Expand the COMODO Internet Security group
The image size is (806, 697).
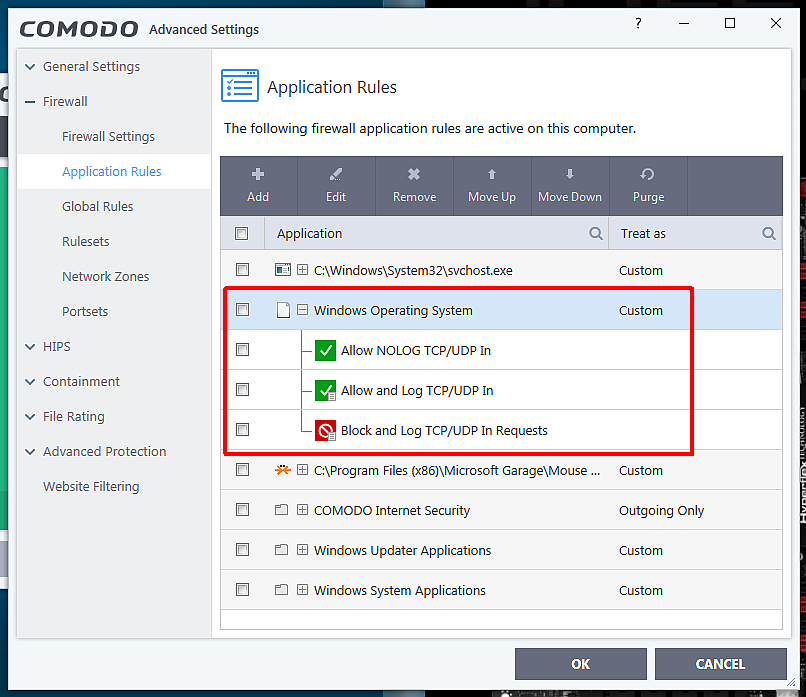pyautogui.click(x=303, y=509)
